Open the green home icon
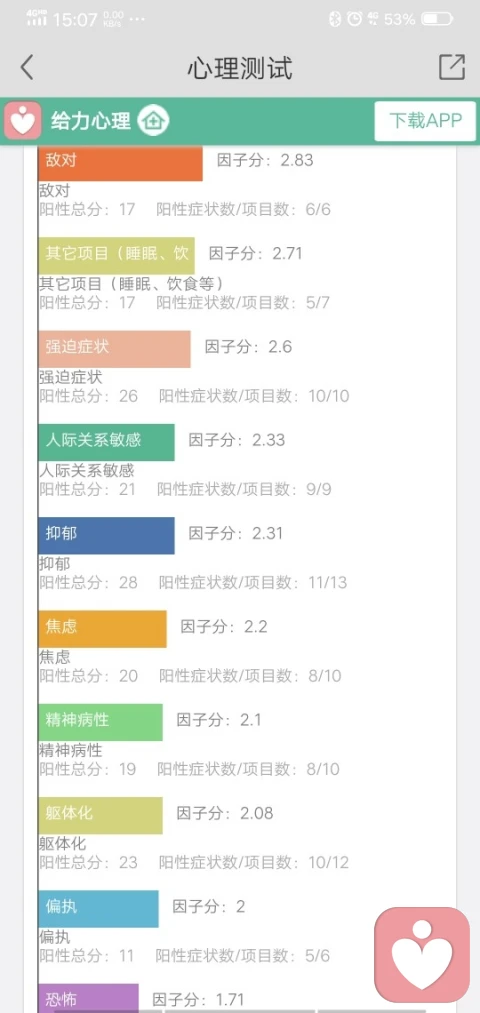The height and width of the screenshot is (1013, 480). (154, 121)
